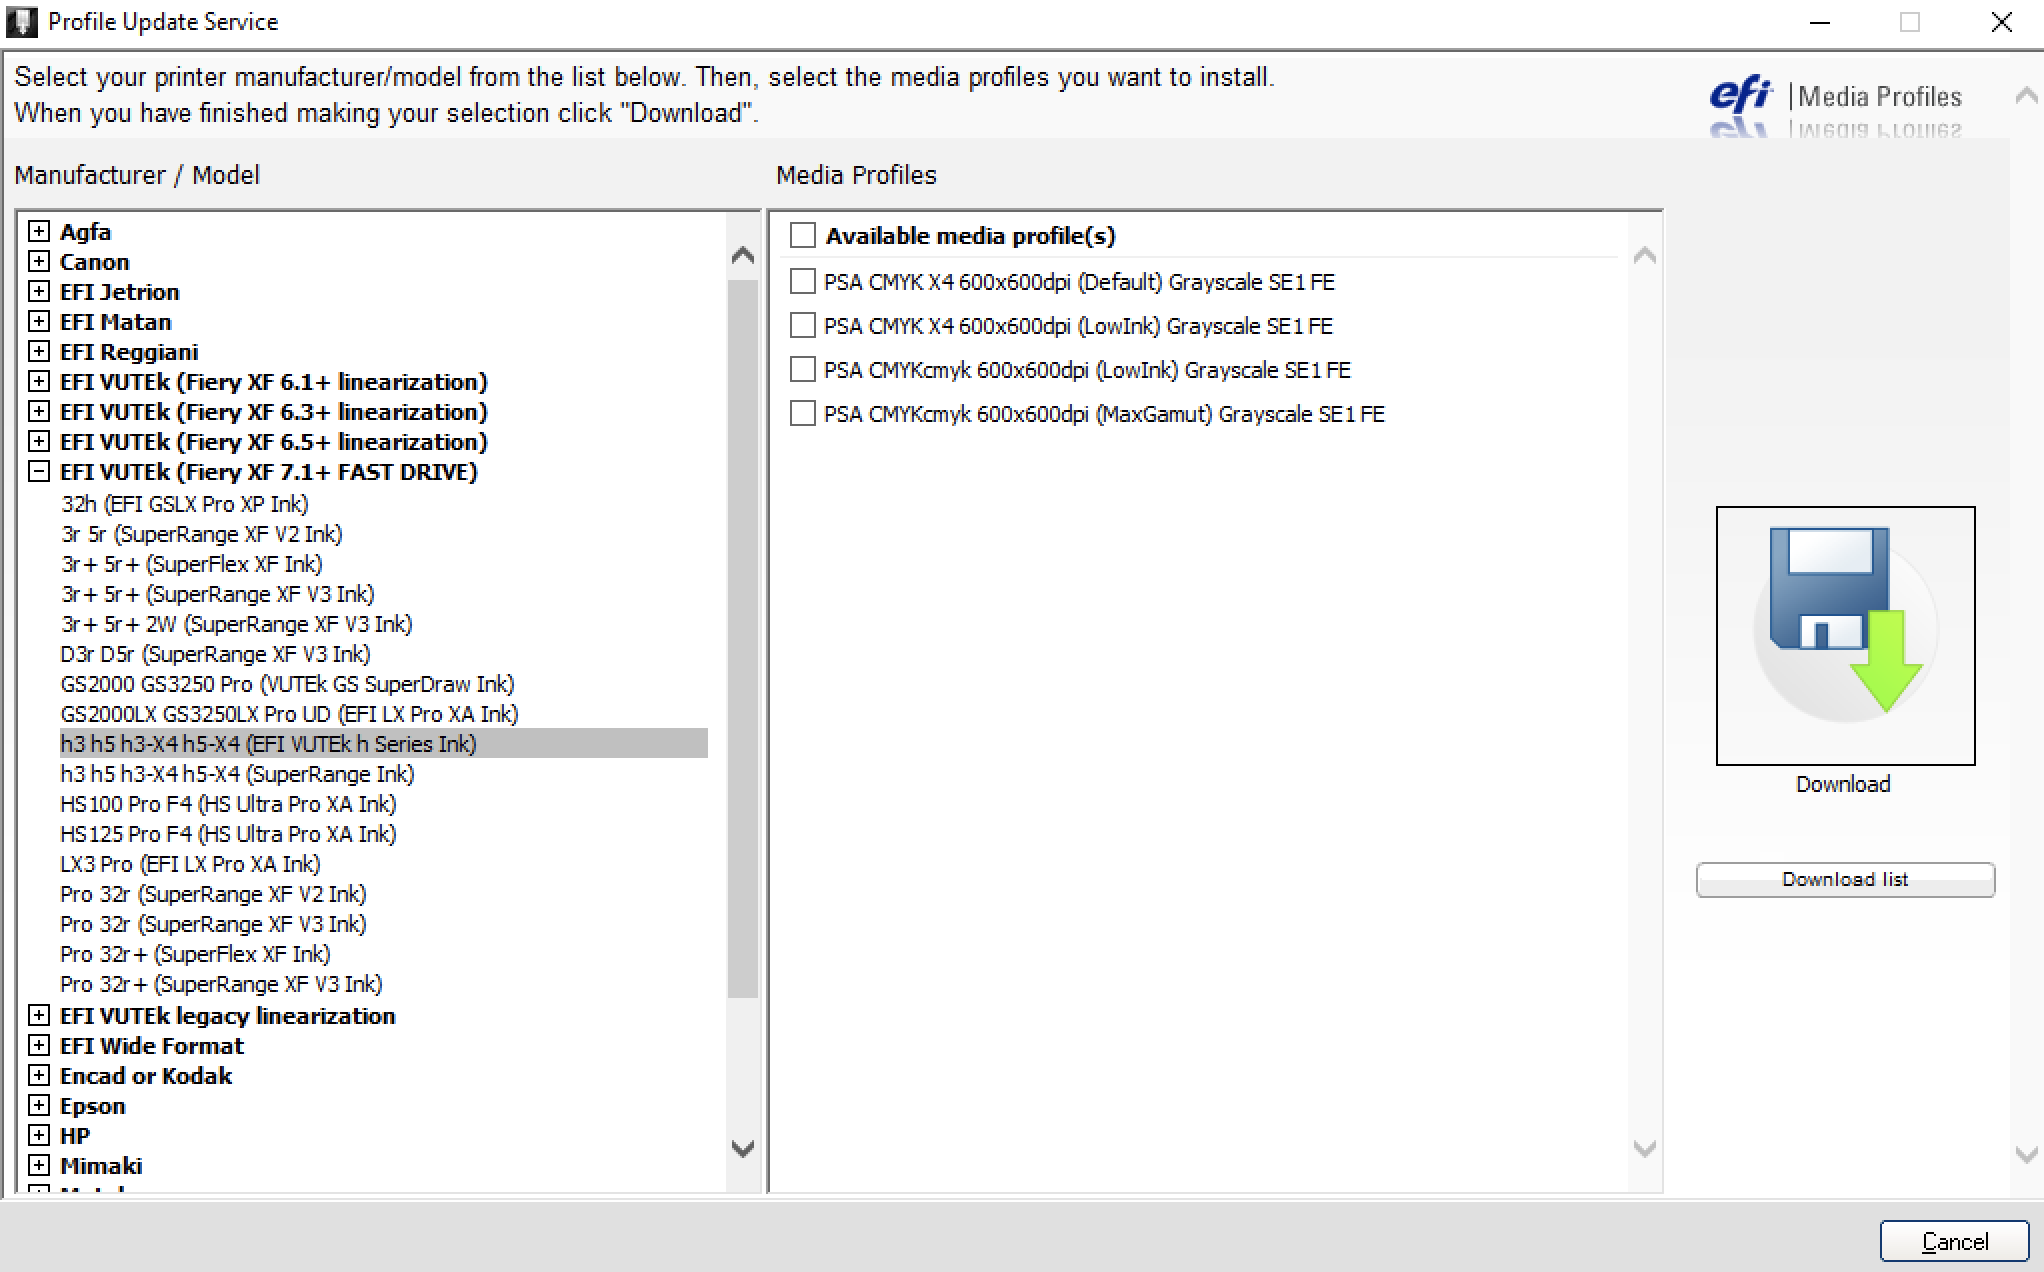Click the window's outer scroll down arrow
The height and width of the screenshot is (1272, 2044).
[2026, 1155]
